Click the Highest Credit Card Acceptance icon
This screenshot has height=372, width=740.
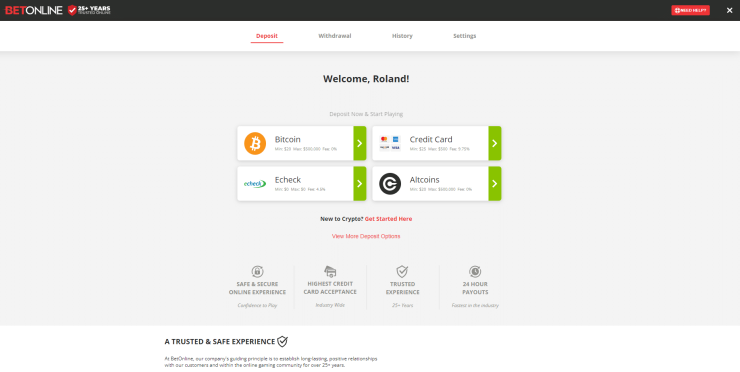330,271
